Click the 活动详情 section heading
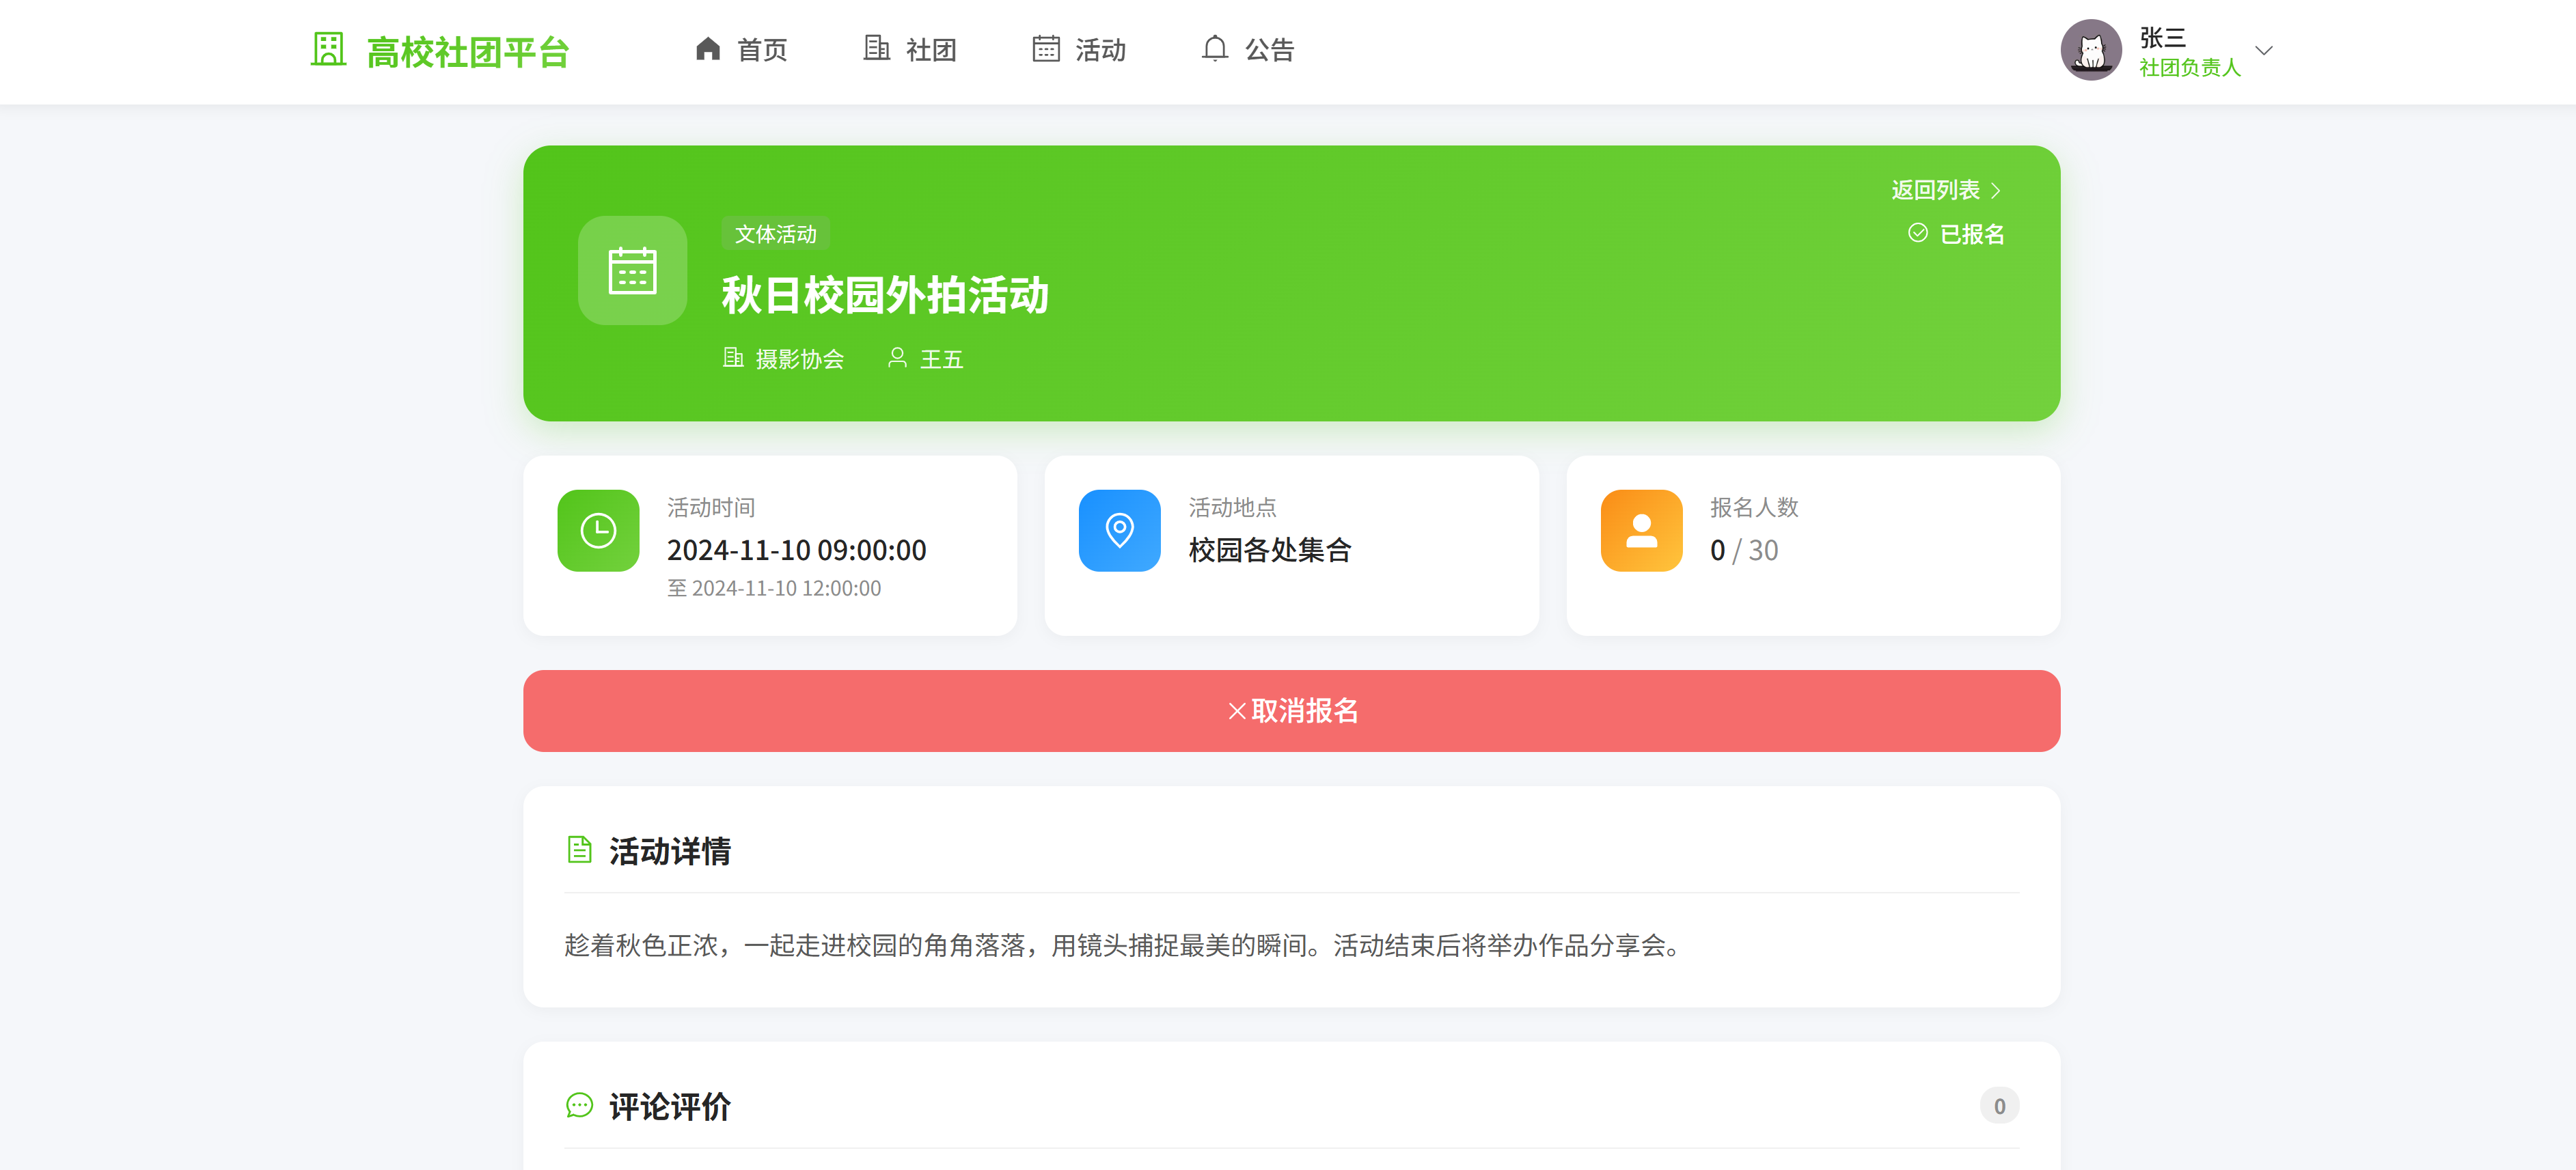Viewport: 2576px width, 1170px height. (670, 851)
